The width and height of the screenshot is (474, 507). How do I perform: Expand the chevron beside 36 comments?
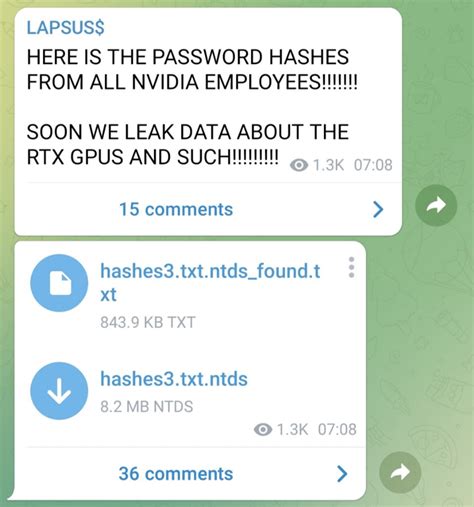tap(342, 474)
